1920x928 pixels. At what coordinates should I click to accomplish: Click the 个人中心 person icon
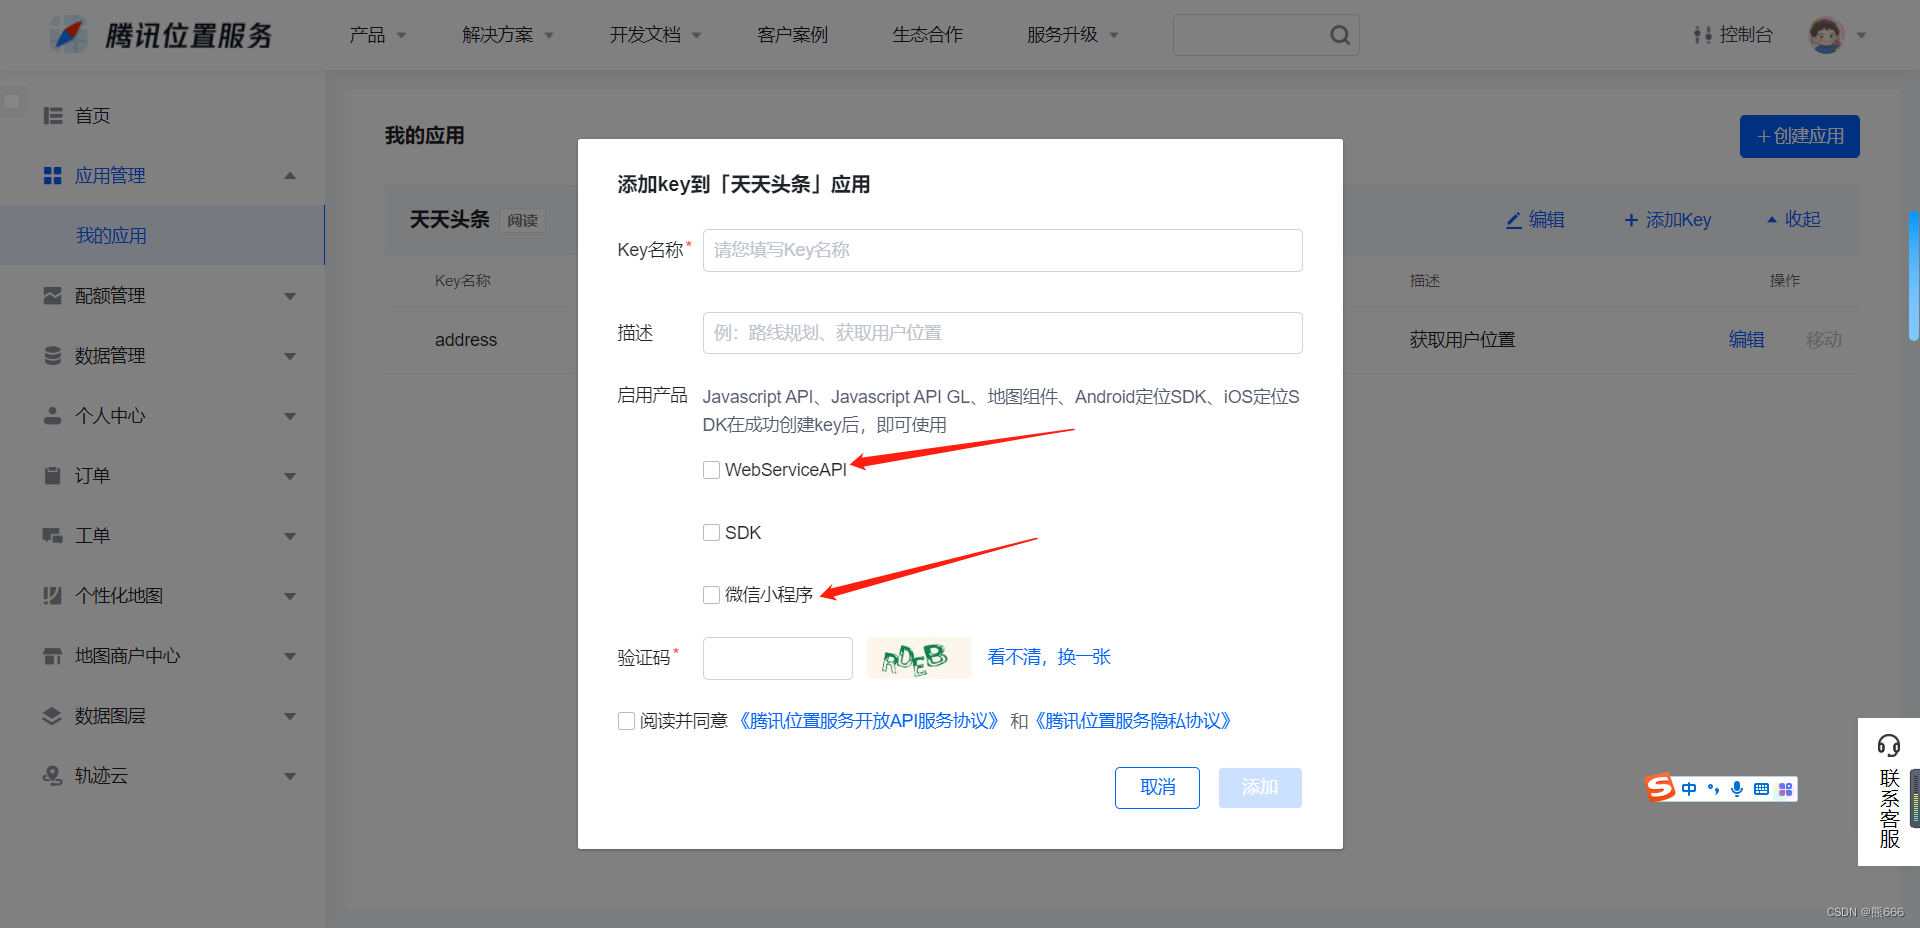tap(53, 416)
